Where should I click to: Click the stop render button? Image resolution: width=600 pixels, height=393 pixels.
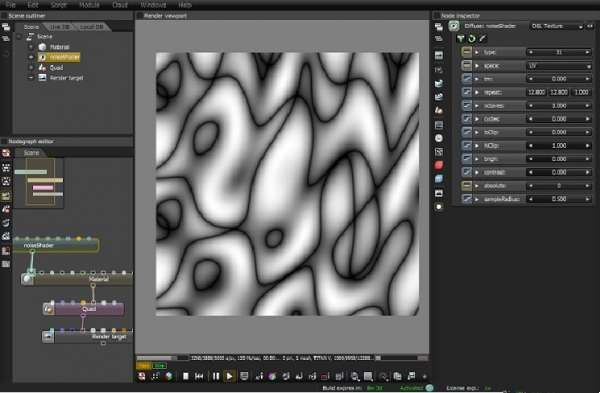click(186, 376)
